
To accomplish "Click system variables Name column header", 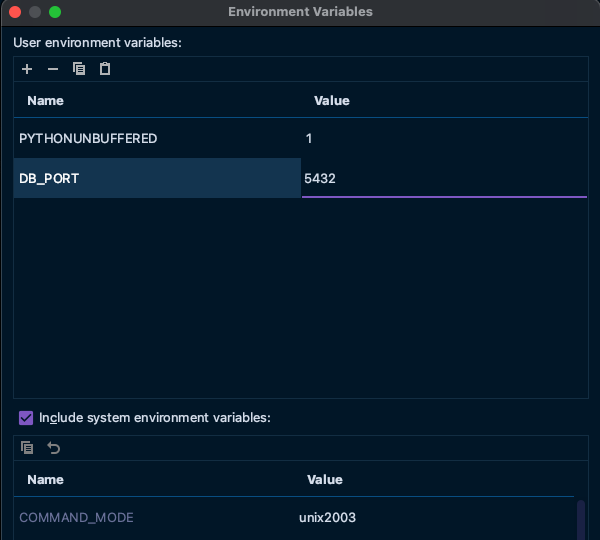I will [45, 480].
